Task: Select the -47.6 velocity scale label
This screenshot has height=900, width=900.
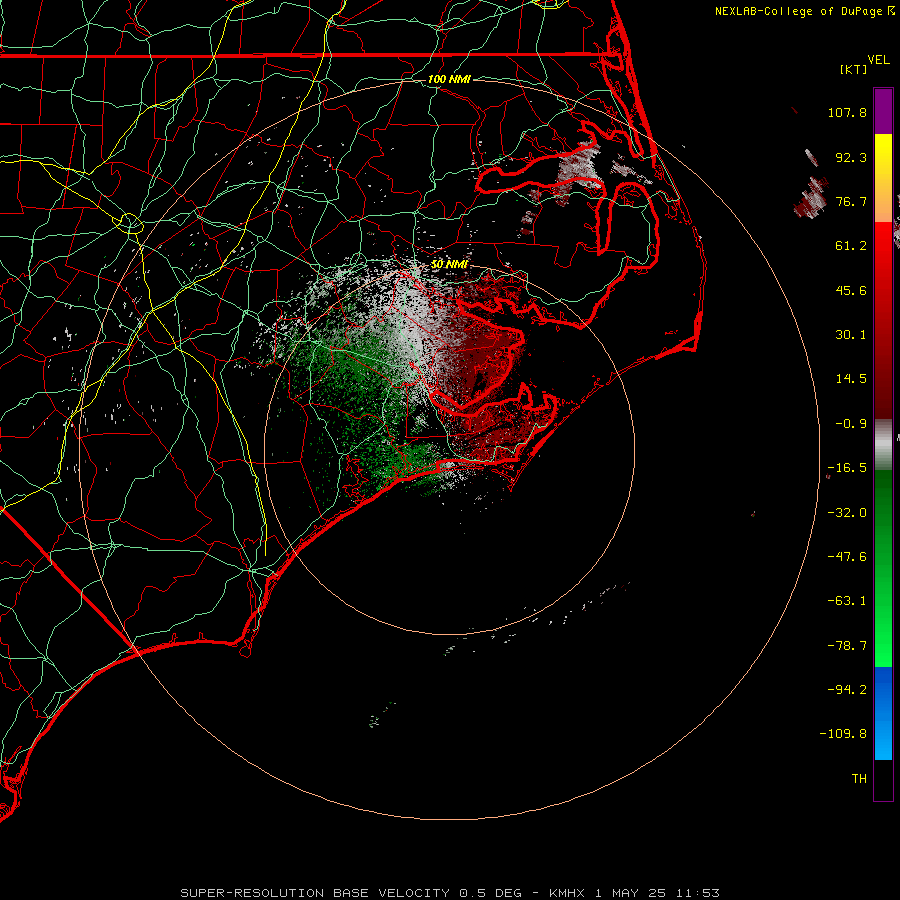Action: (x=847, y=557)
